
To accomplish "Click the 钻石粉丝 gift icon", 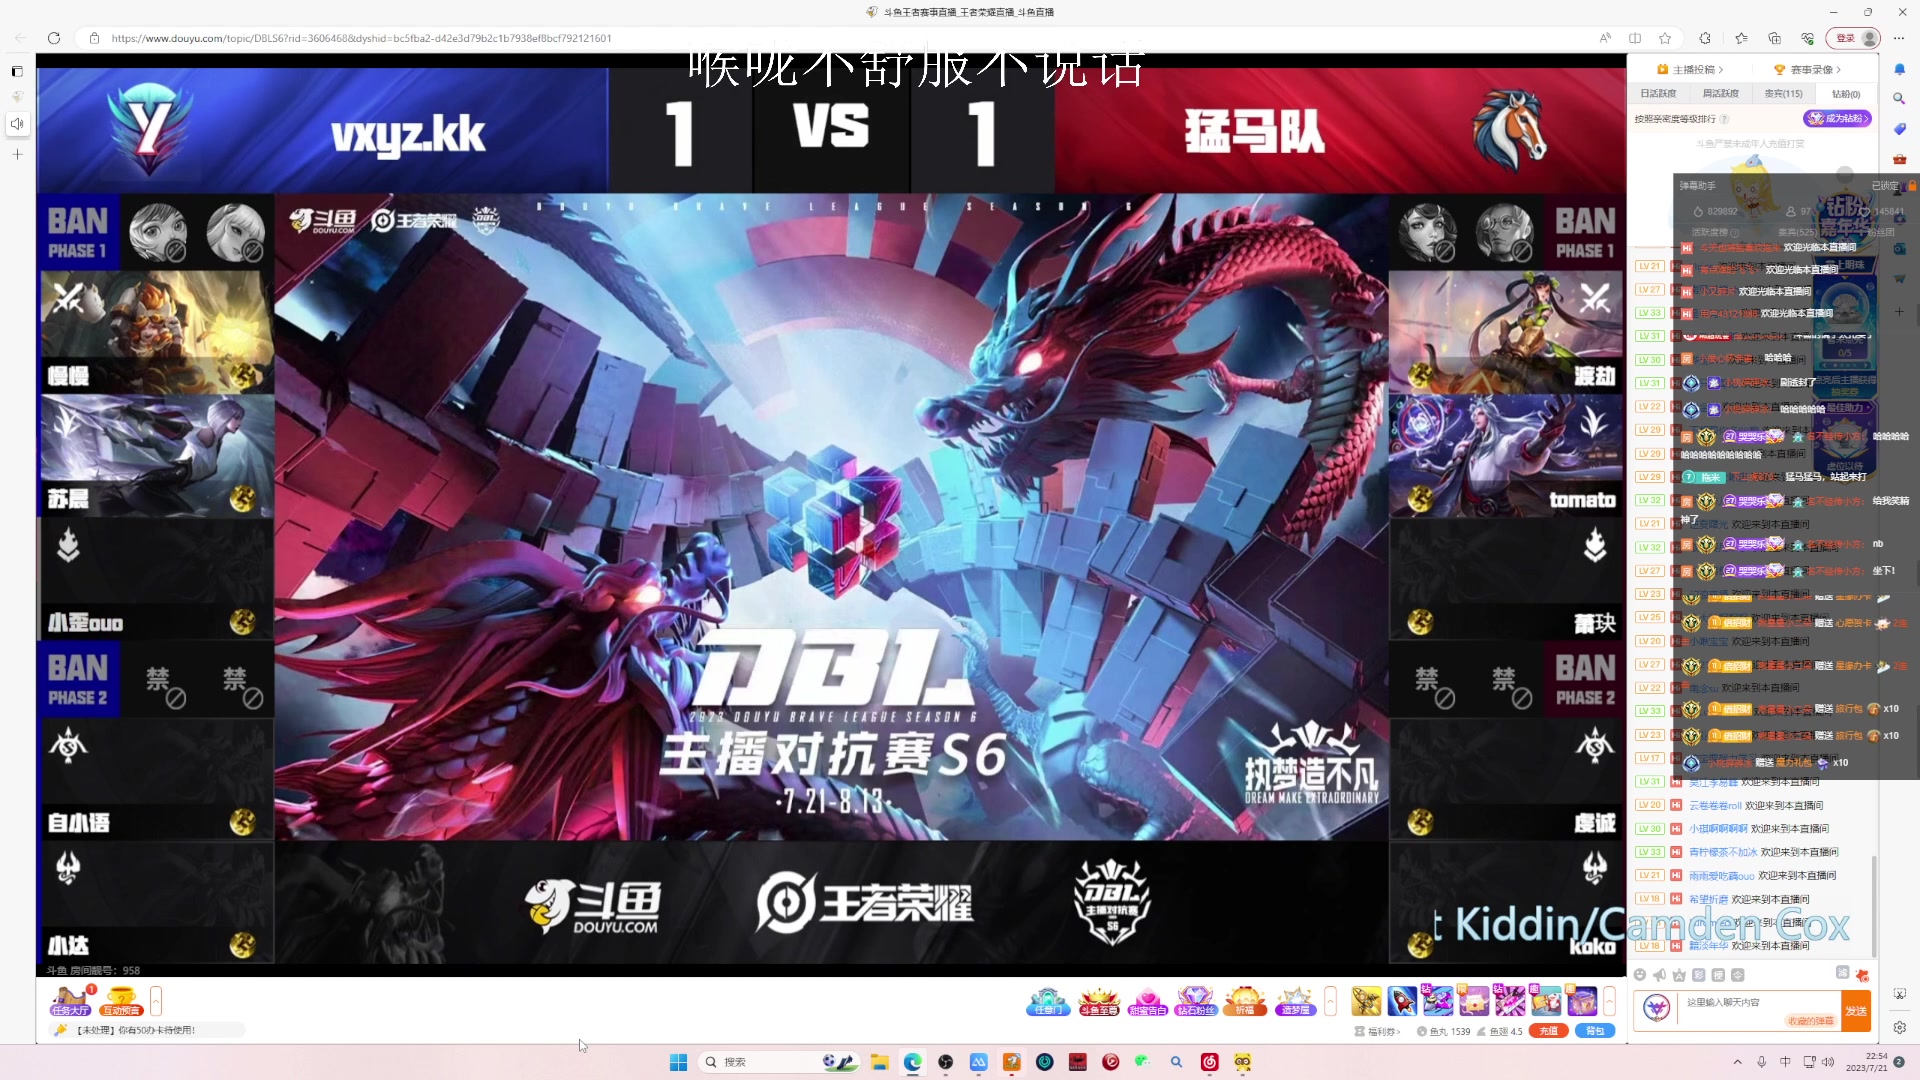I will [x=1196, y=1001].
